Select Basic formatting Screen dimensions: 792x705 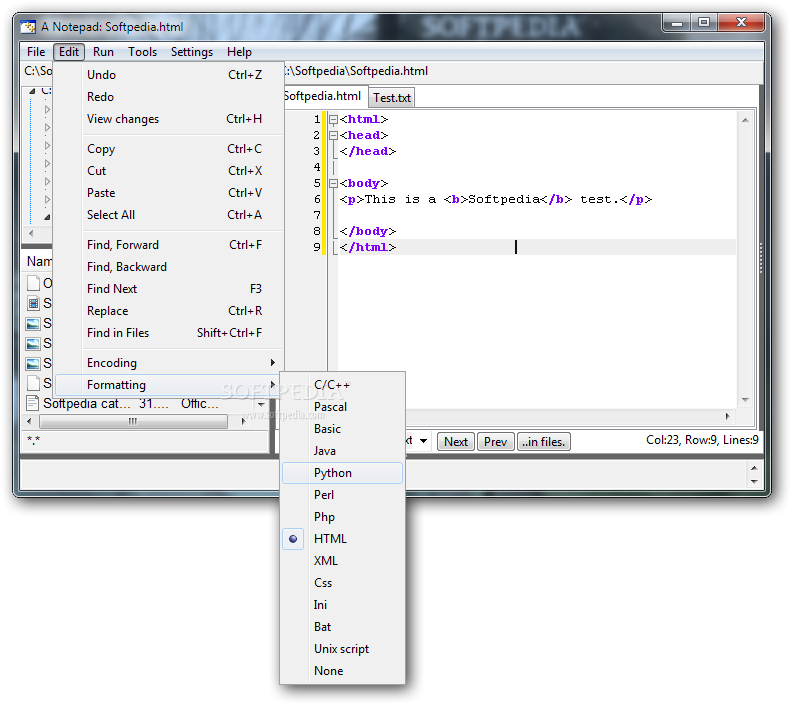(x=342, y=429)
